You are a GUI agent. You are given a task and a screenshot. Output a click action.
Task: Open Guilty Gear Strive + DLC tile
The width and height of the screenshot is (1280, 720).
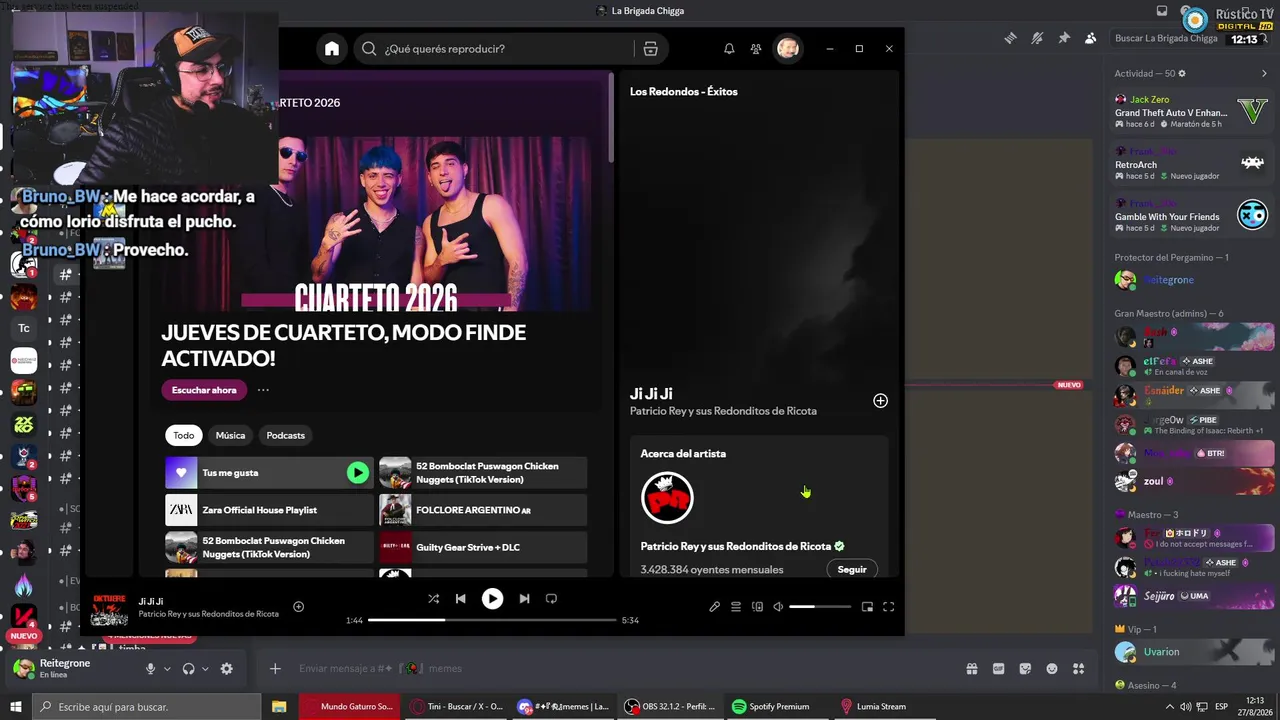483,547
